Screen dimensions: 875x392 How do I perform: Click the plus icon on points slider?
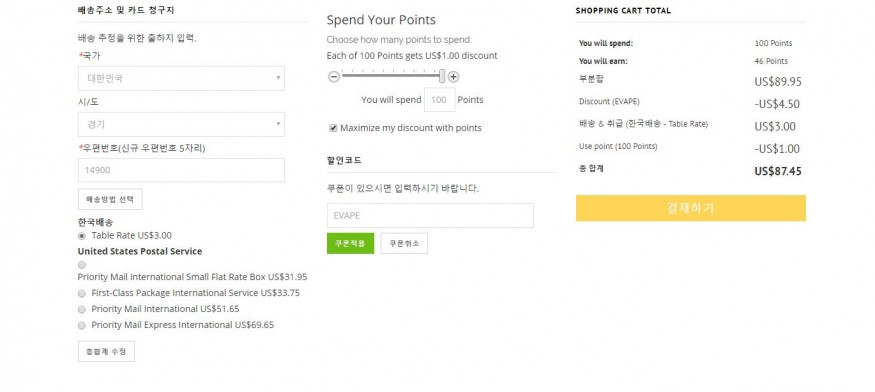pyautogui.click(x=454, y=77)
